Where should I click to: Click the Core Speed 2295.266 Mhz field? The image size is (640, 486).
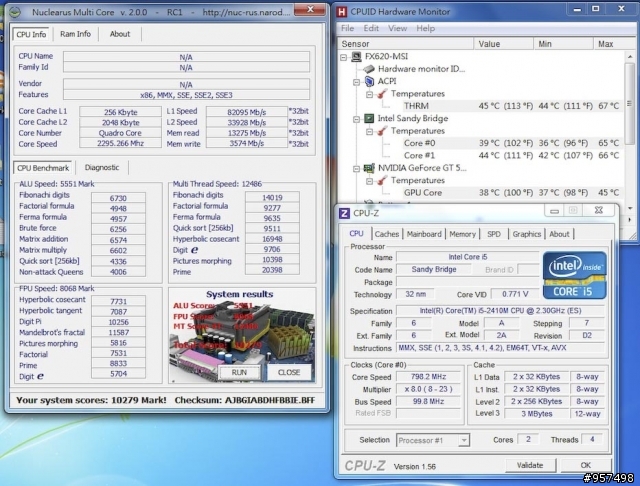pos(120,144)
